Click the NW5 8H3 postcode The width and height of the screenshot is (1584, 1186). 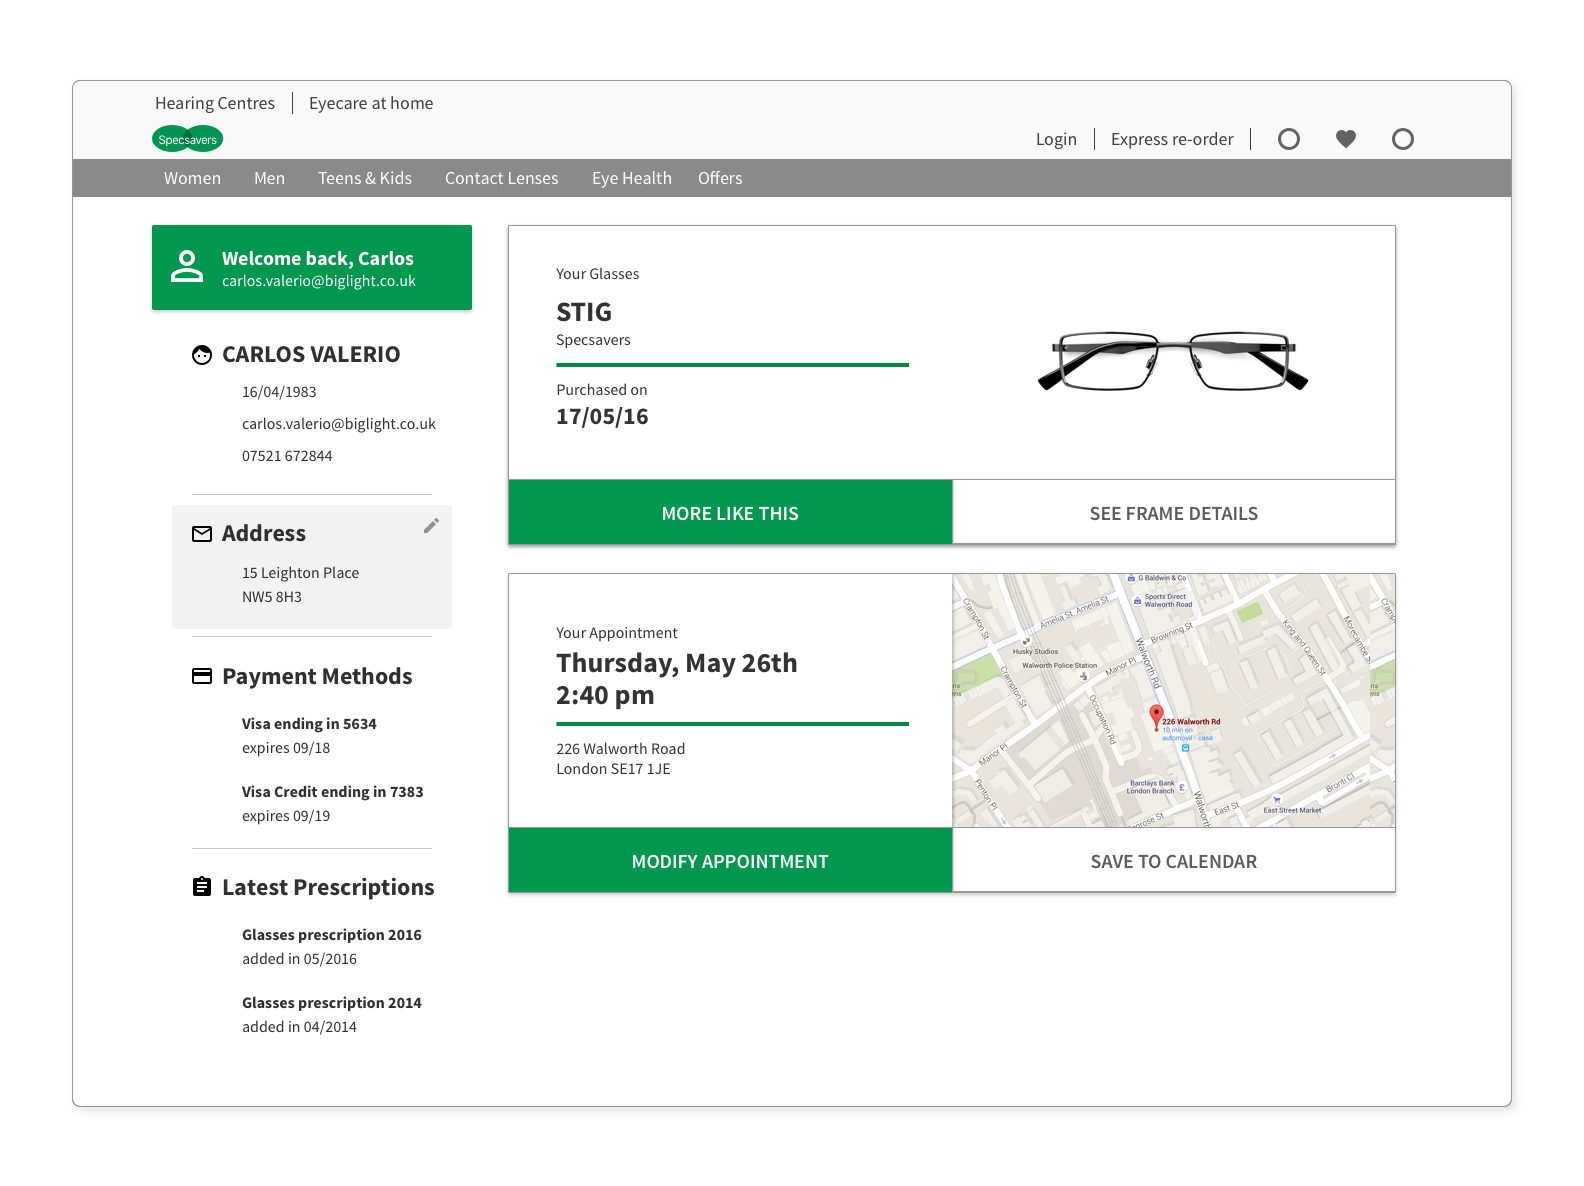point(272,597)
